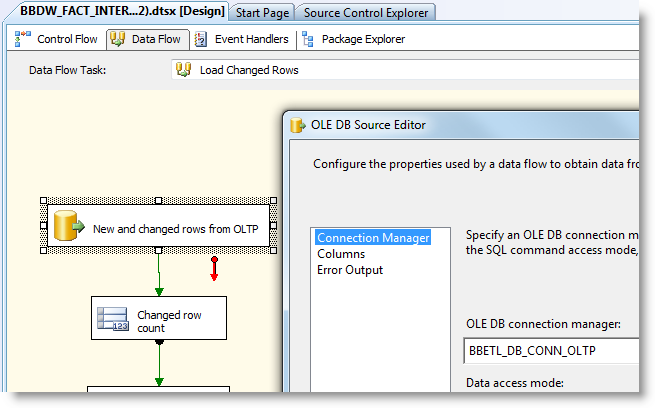Activate the BBDW_FACT_INTER dtsx Design tab
655x408 pixels.
point(114,10)
